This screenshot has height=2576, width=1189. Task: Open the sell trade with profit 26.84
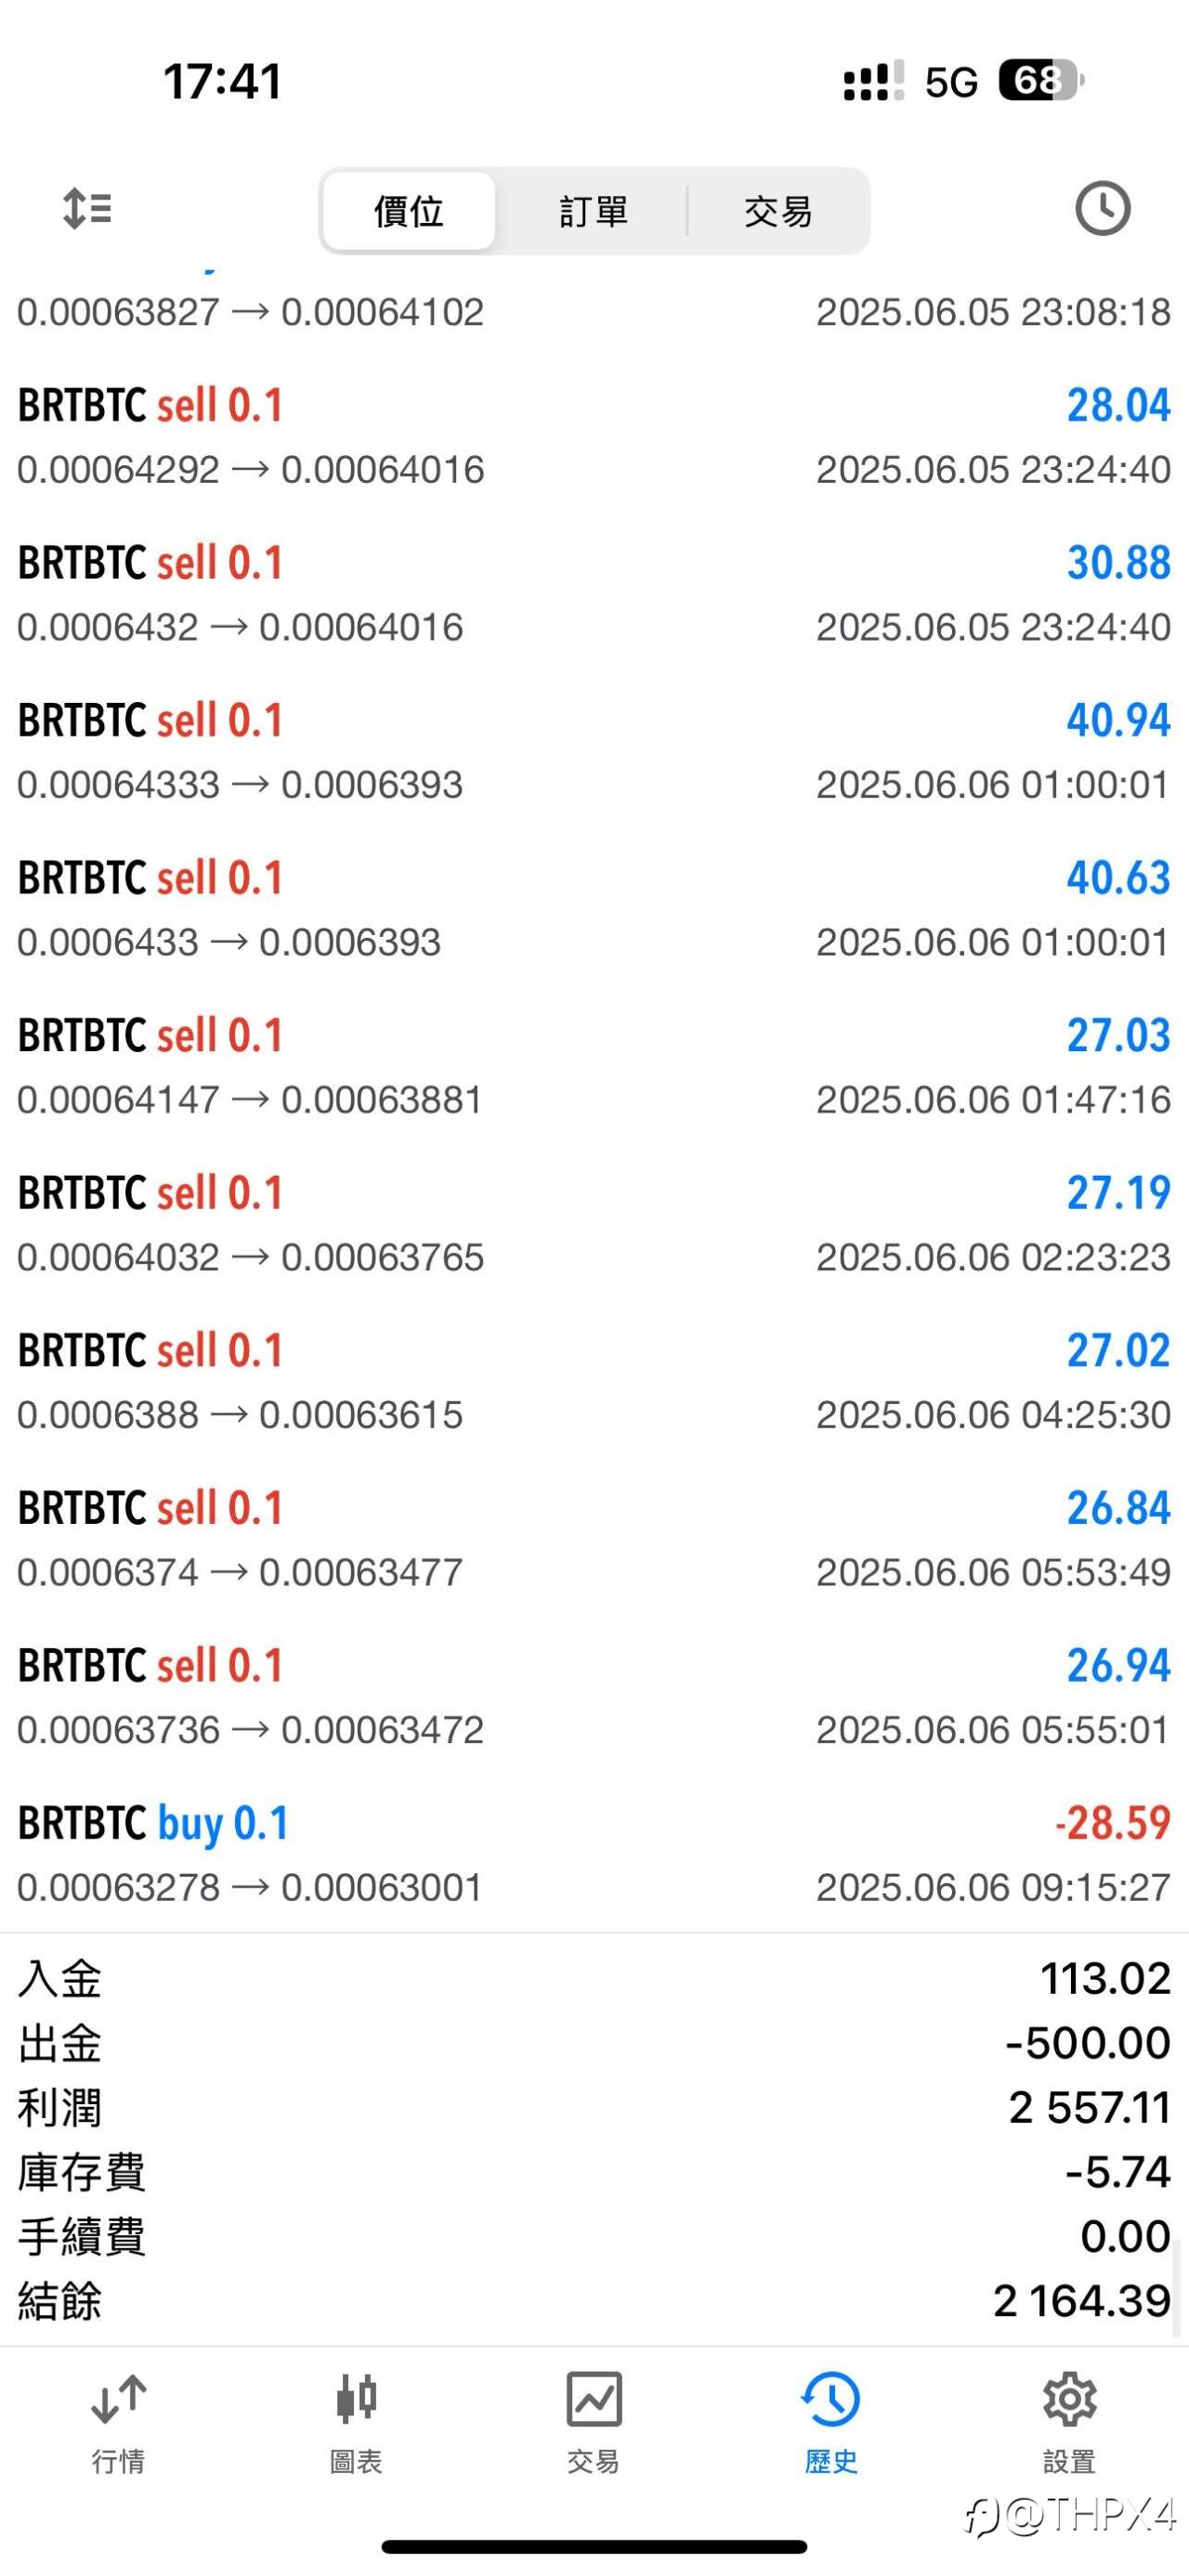(x=594, y=1539)
